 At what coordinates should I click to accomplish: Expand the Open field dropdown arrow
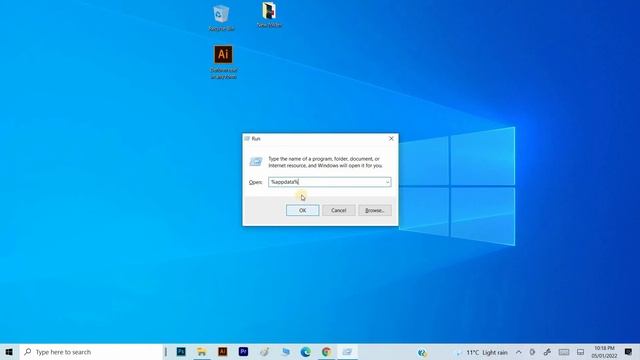[x=387, y=182]
